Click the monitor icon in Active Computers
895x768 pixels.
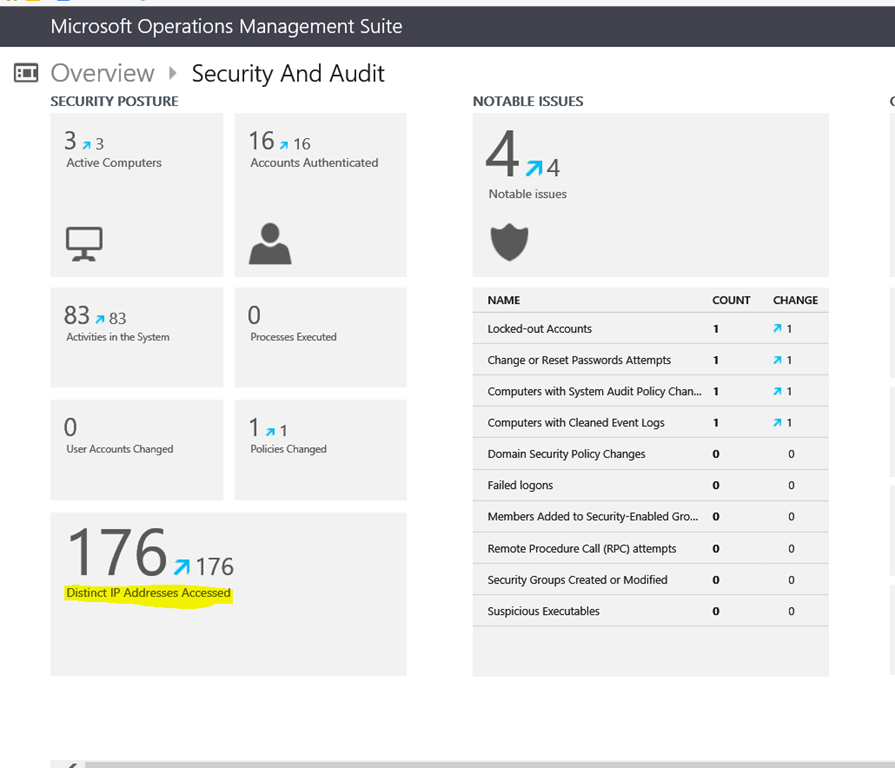point(84,244)
